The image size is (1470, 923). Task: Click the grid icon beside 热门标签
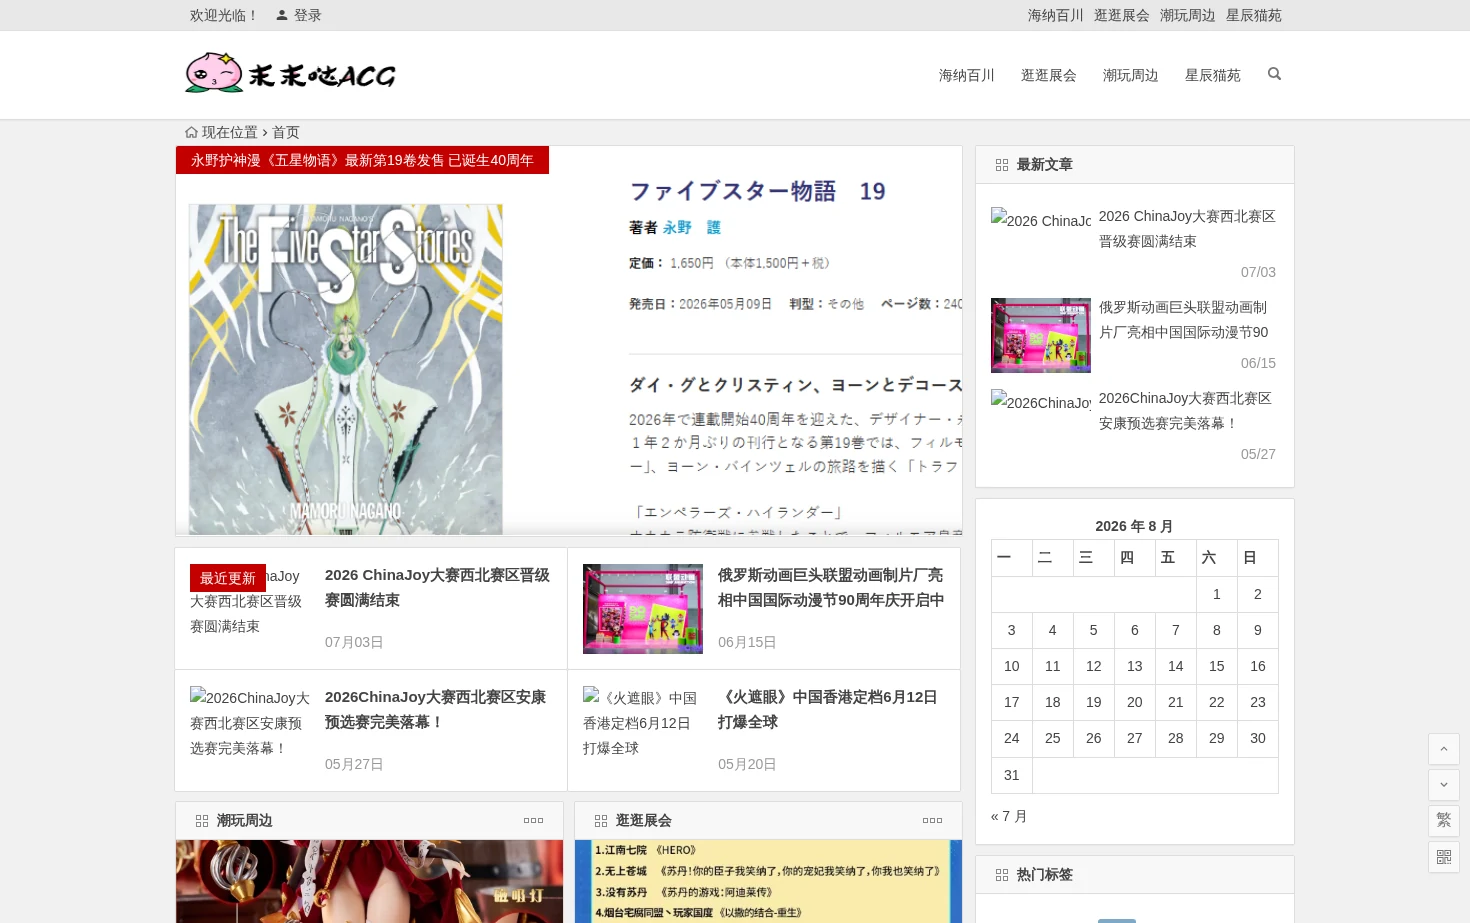(1002, 875)
